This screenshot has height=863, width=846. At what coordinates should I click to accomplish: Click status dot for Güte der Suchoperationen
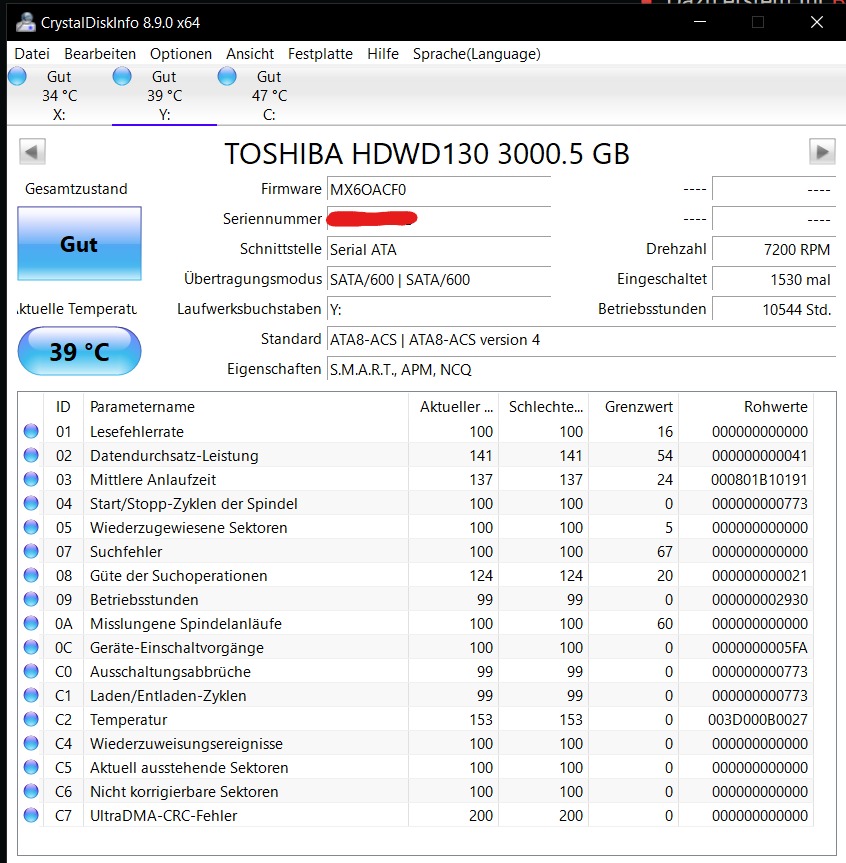[31, 575]
